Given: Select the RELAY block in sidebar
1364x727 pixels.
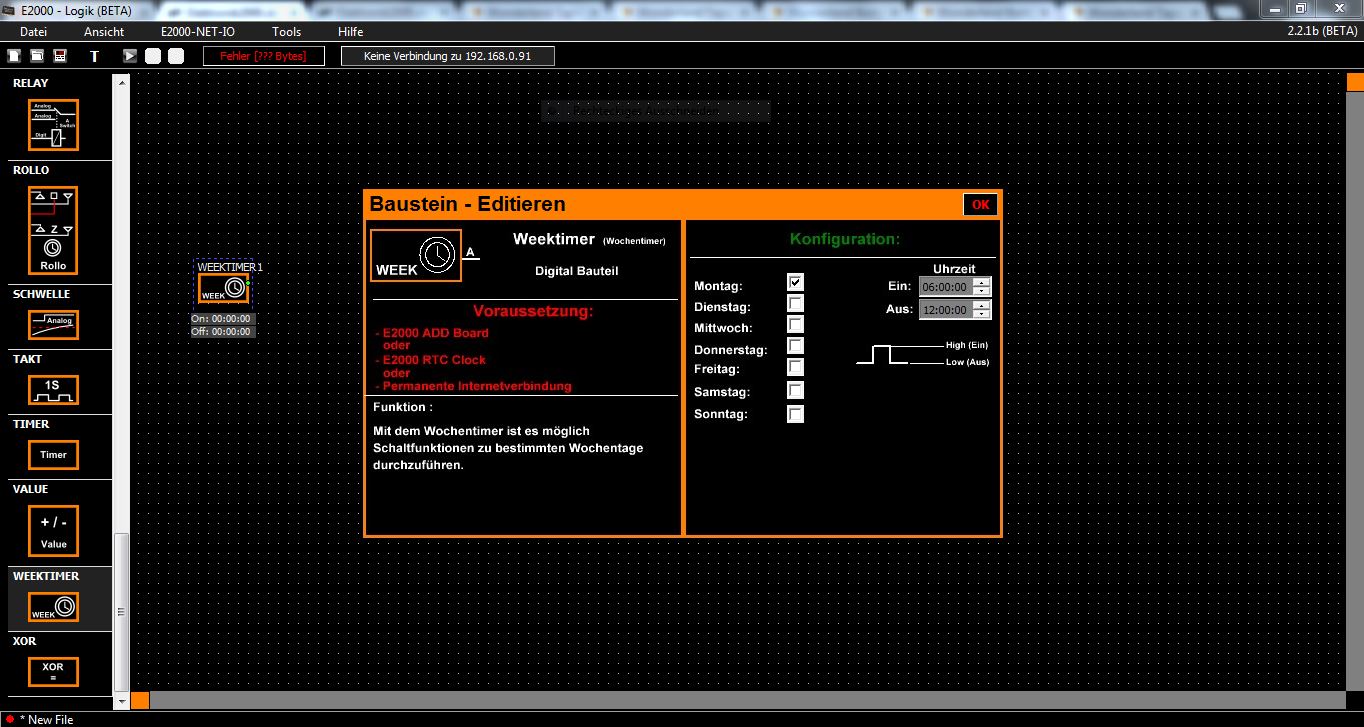Looking at the screenshot, I should tap(53, 125).
